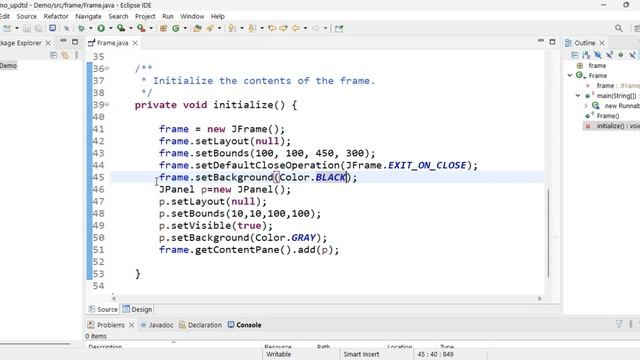
Task: Open the Package Explorer view menu dots
Action: tap(76, 55)
